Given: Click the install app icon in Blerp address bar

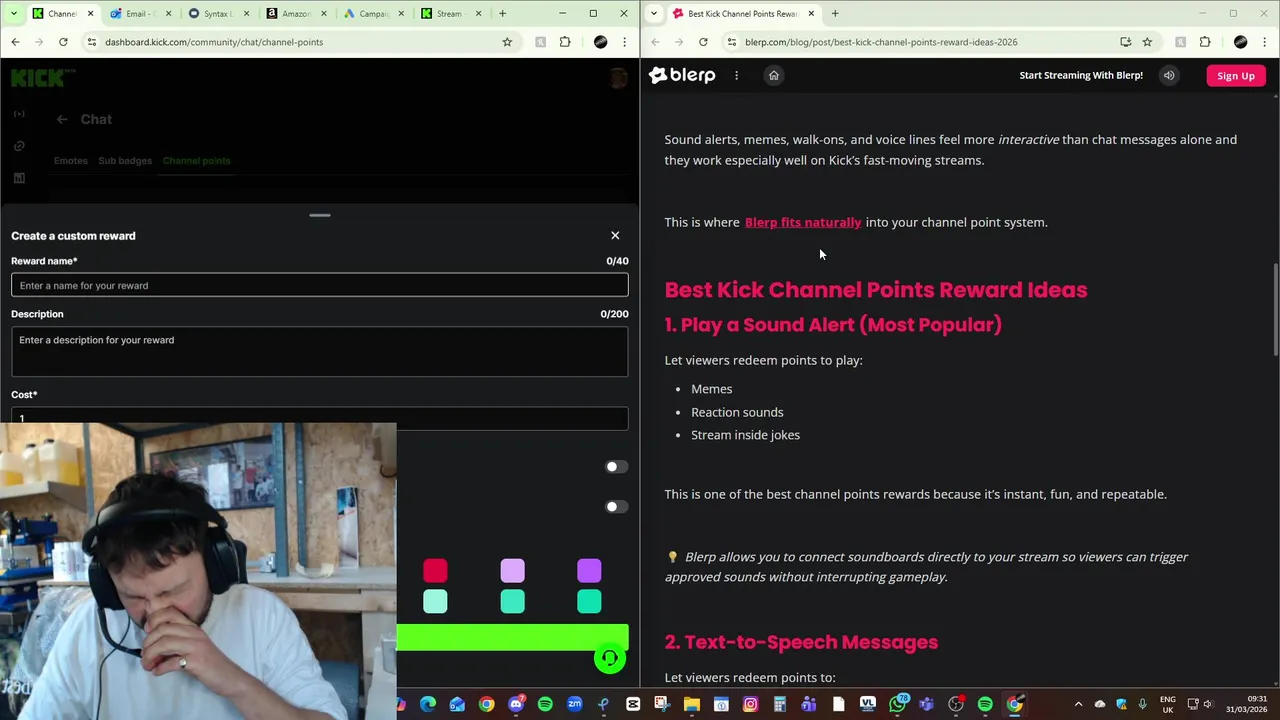Looking at the screenshot, I should [1125, 42].
